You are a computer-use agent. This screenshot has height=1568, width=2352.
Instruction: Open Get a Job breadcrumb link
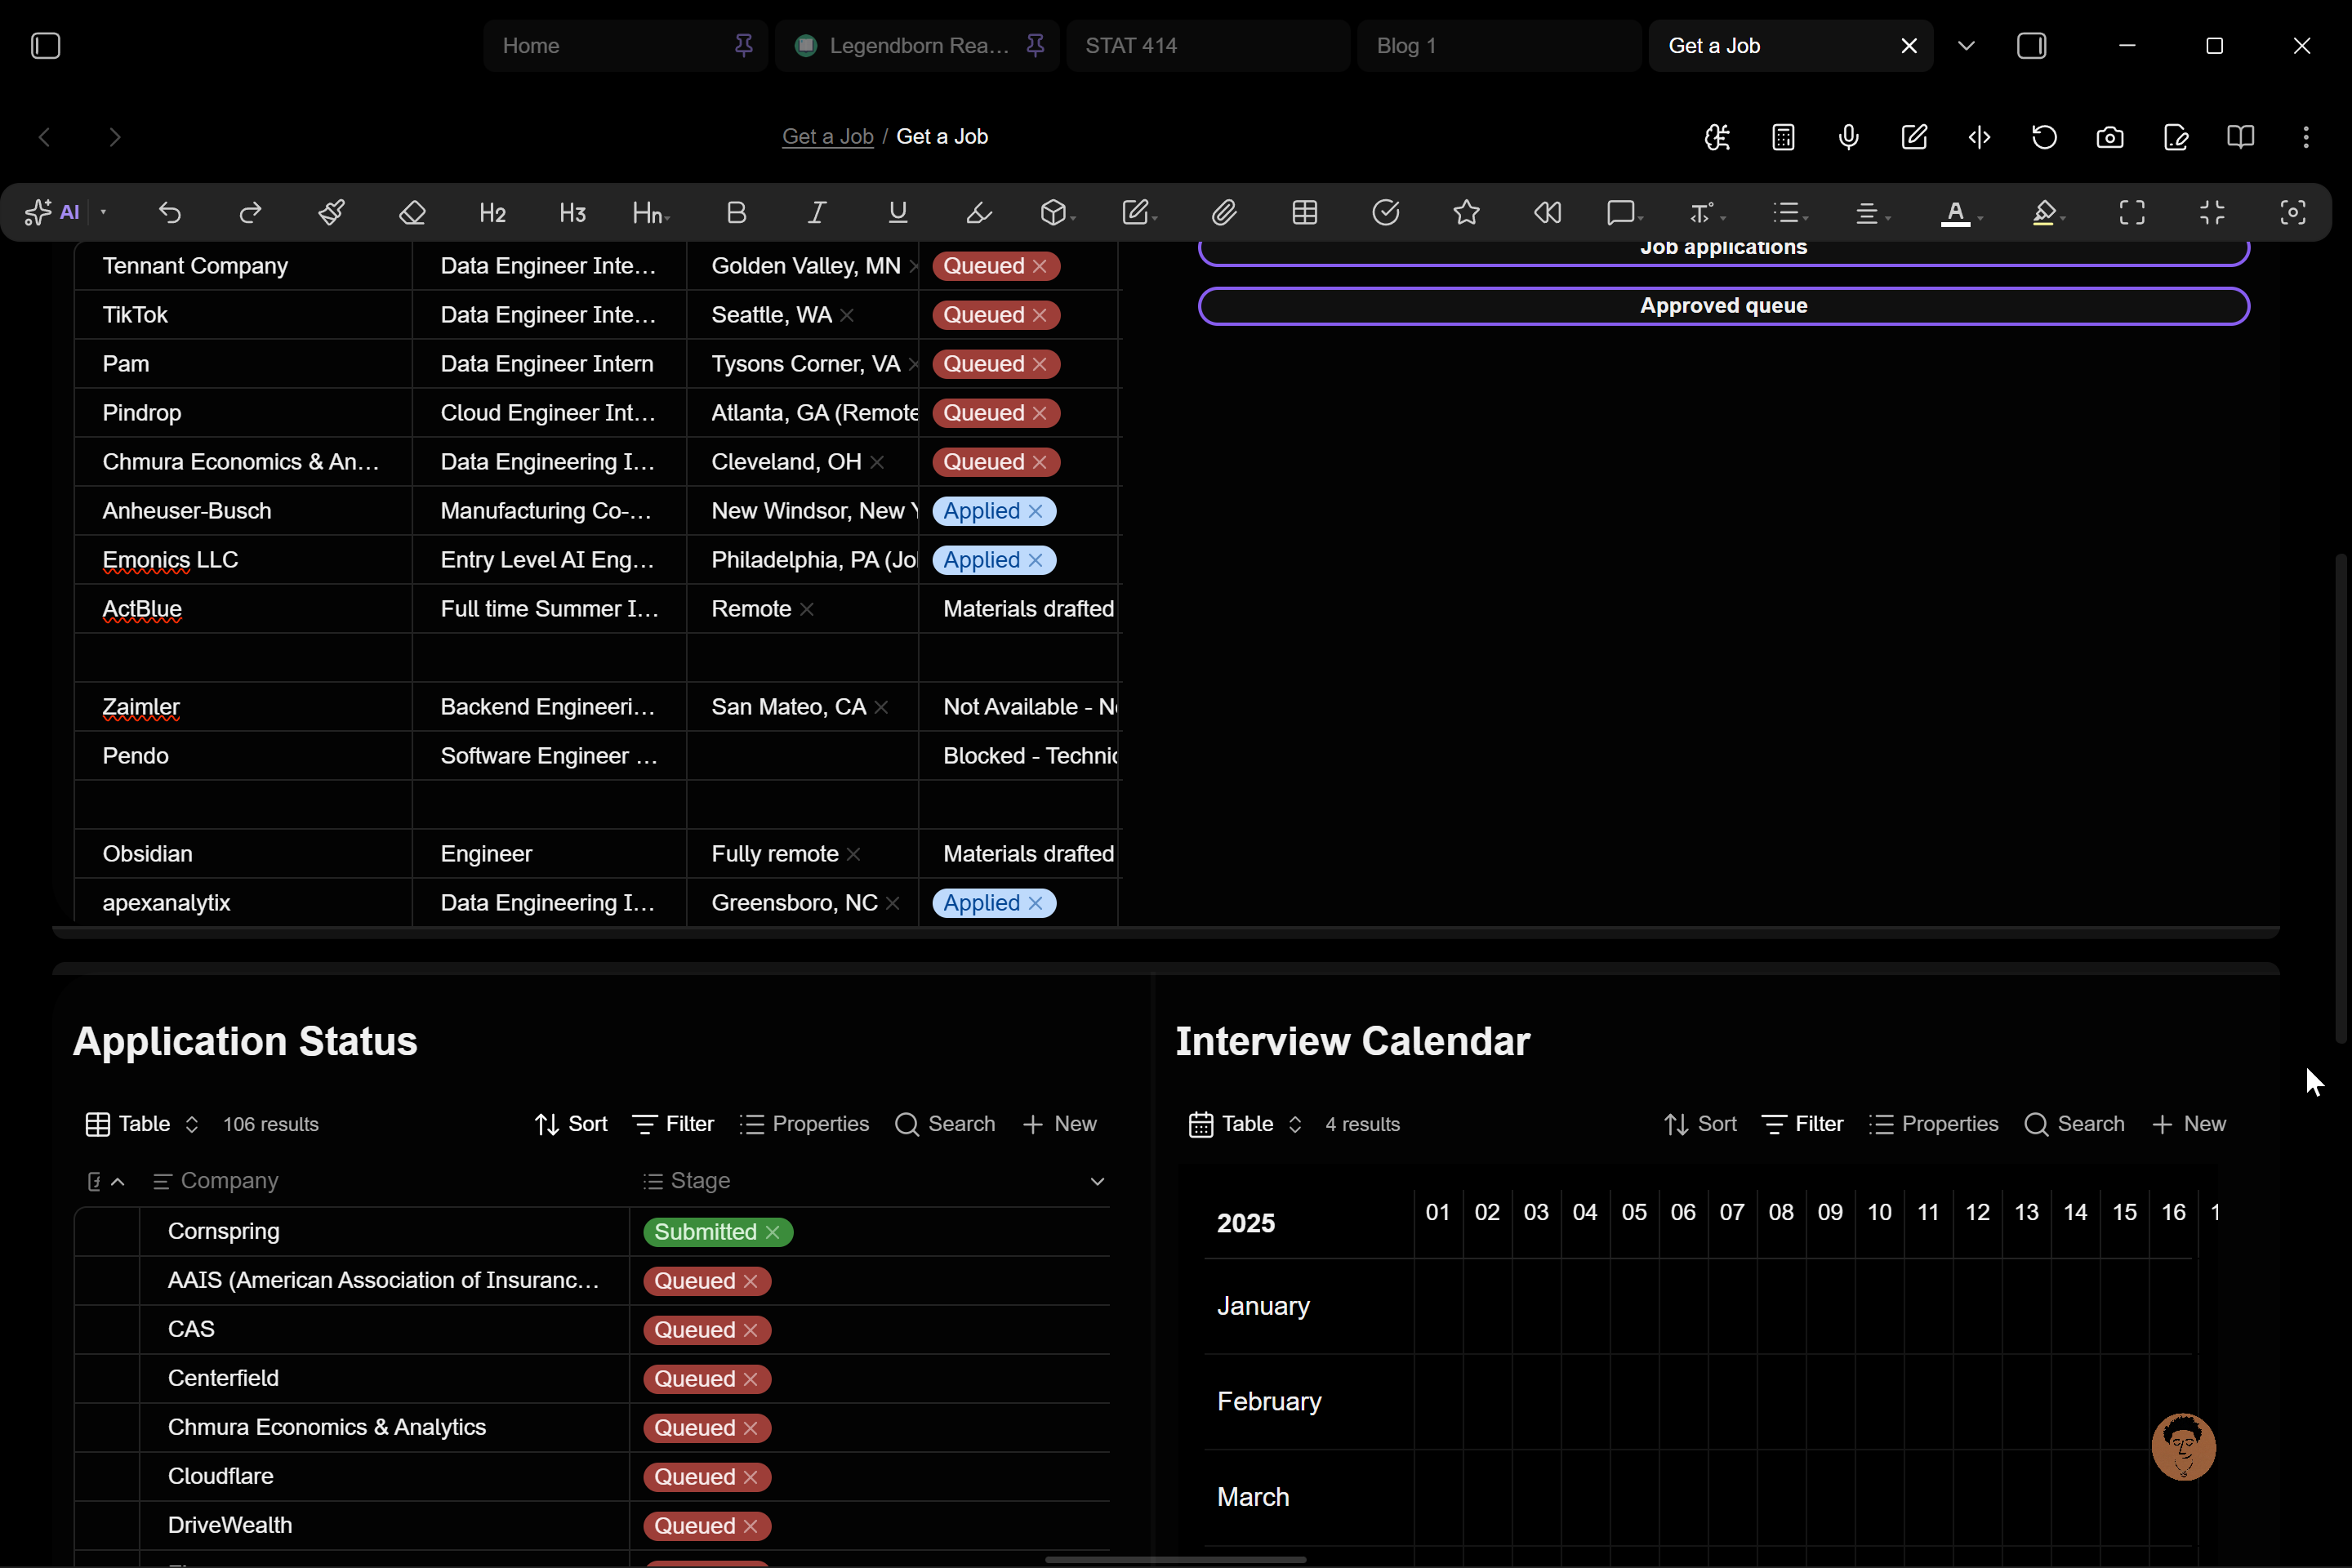(827, 137)
